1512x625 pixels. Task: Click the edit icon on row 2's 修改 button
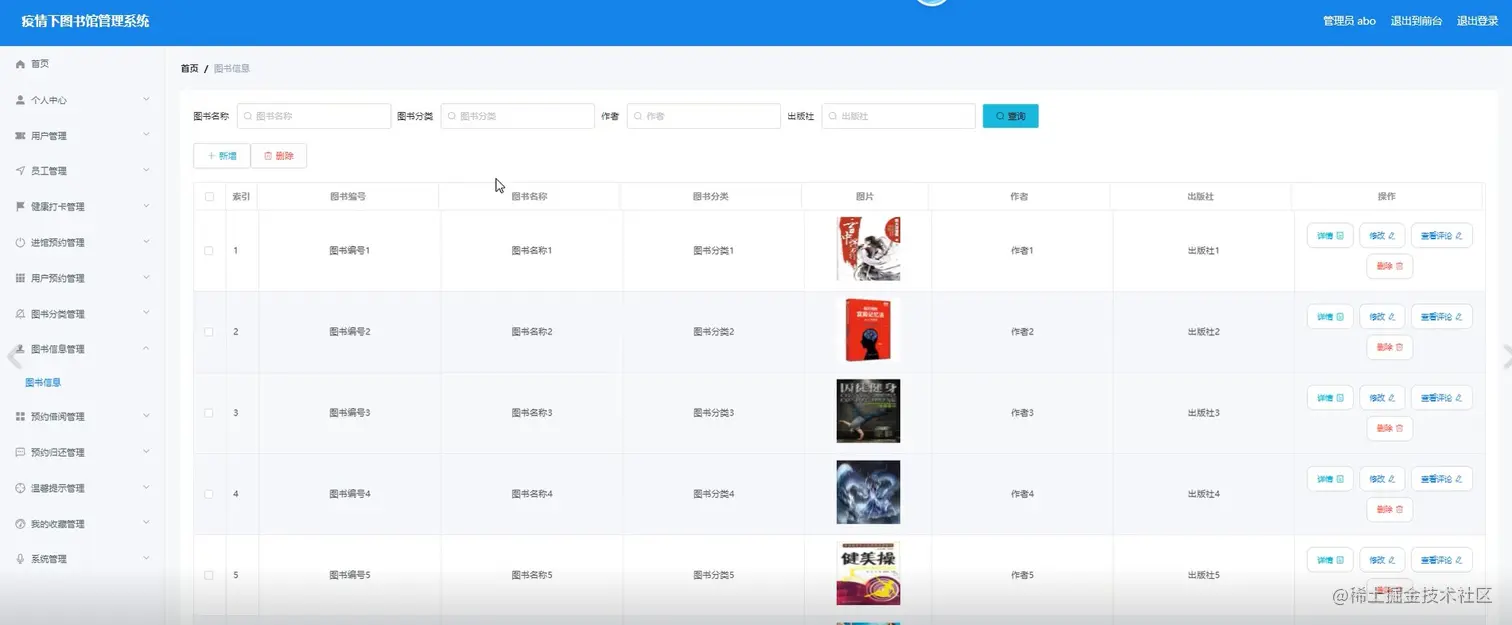[x=1390, y=316]
